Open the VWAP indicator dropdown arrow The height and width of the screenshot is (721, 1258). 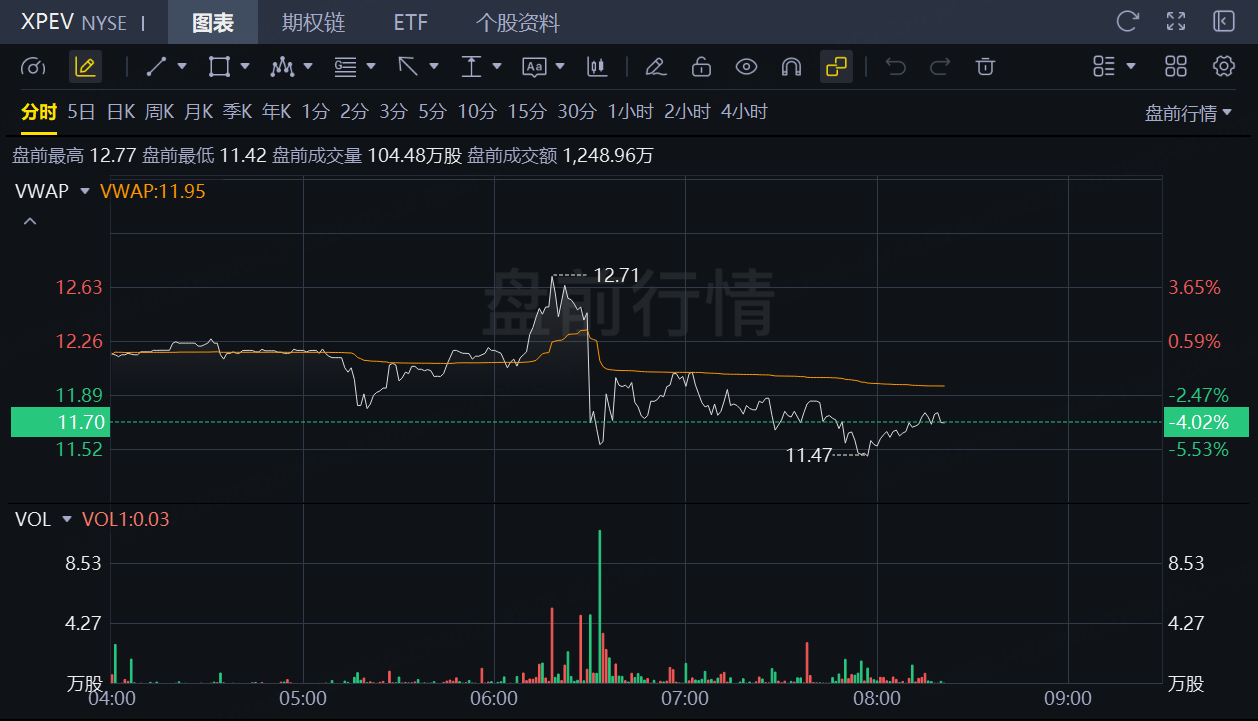pos(85,191)
